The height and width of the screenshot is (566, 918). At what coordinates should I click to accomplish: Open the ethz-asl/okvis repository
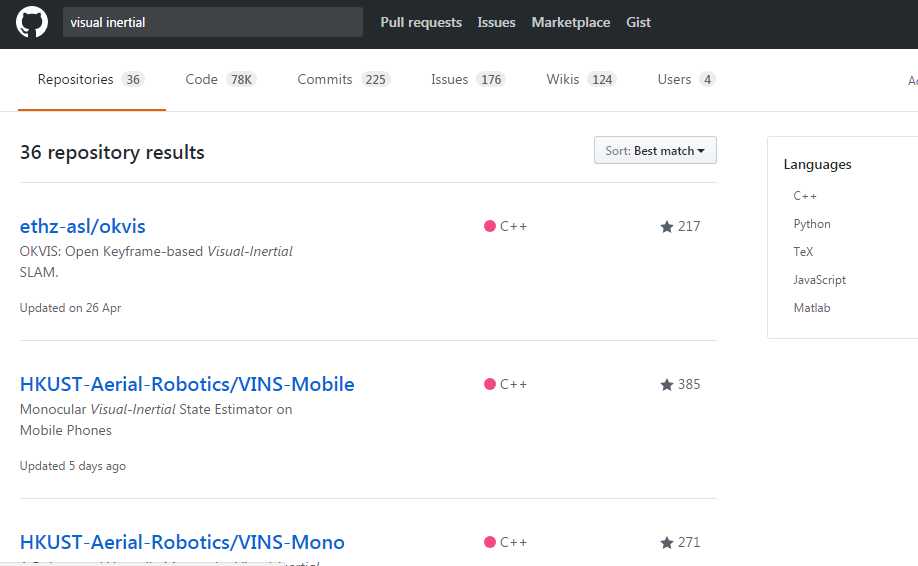coord(83,226)
